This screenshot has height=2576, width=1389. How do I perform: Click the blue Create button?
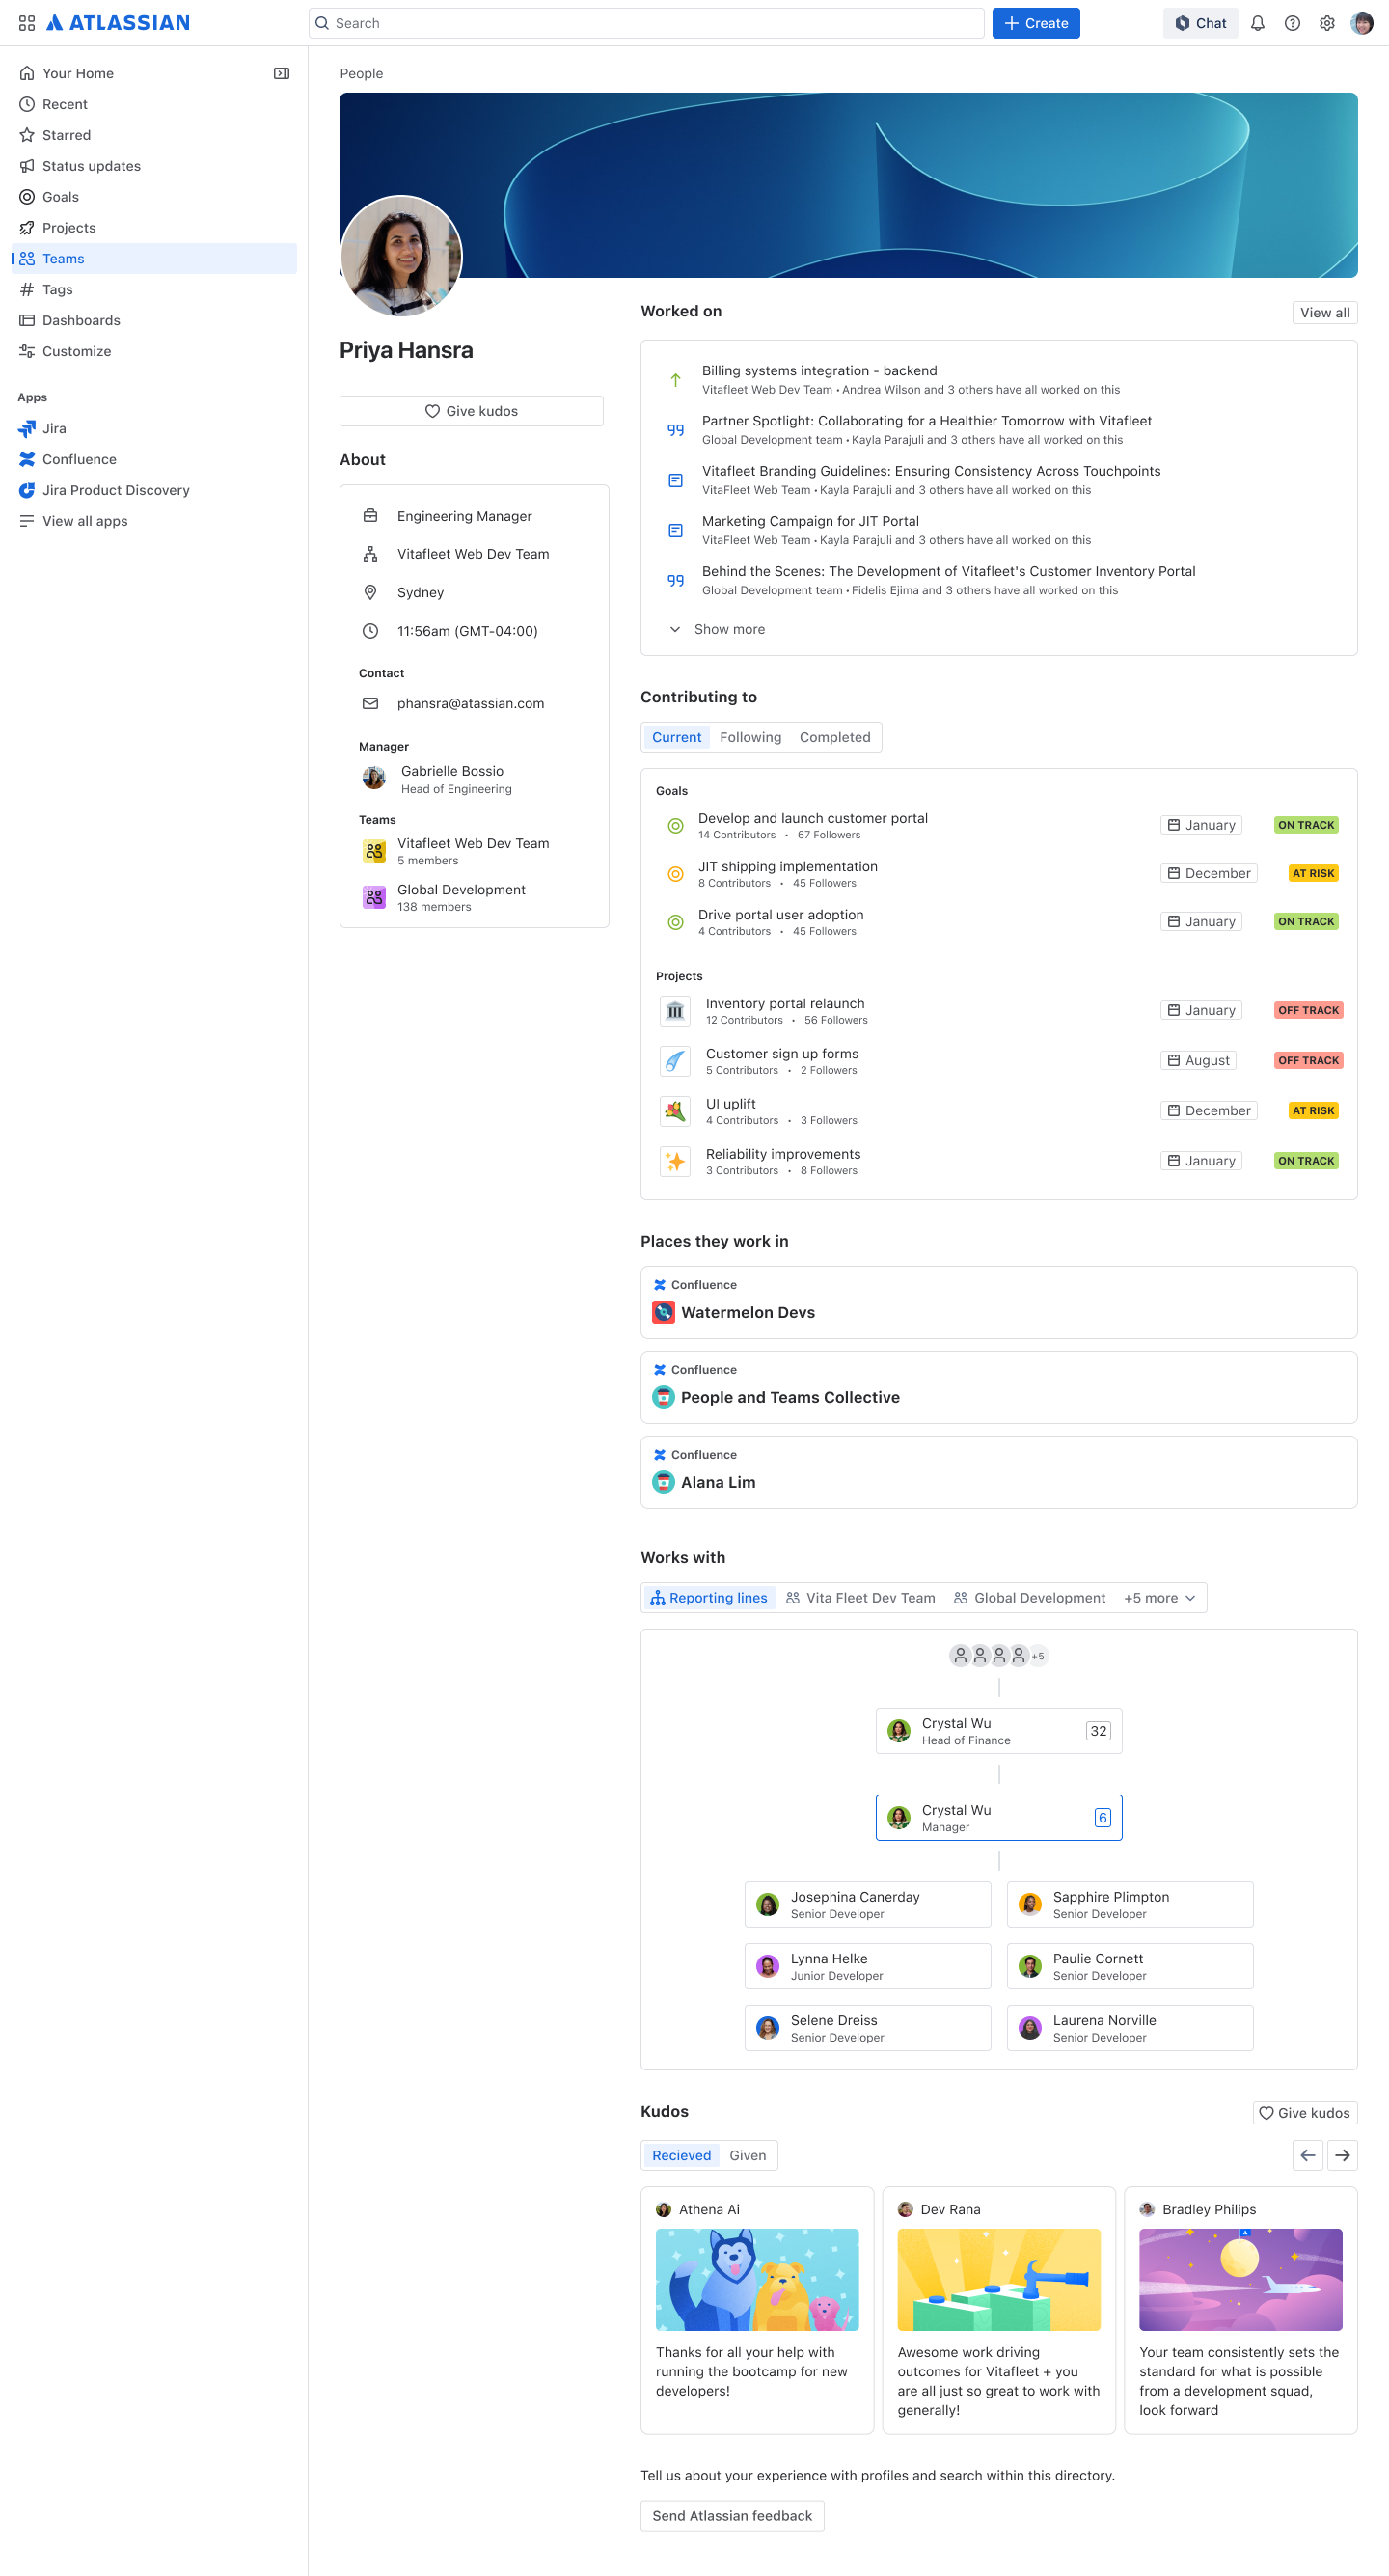coord(1035,23)
